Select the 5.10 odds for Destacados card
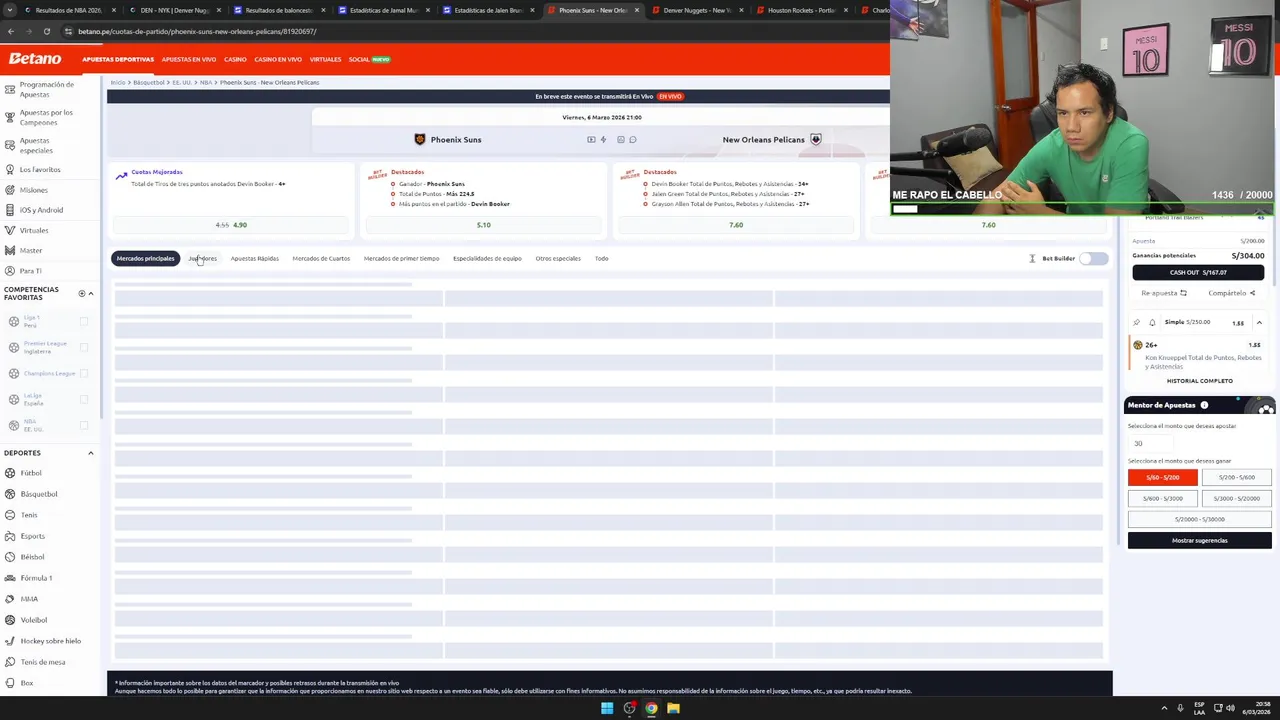This screenshot has width=1280, height=720. tap(483, 225)
